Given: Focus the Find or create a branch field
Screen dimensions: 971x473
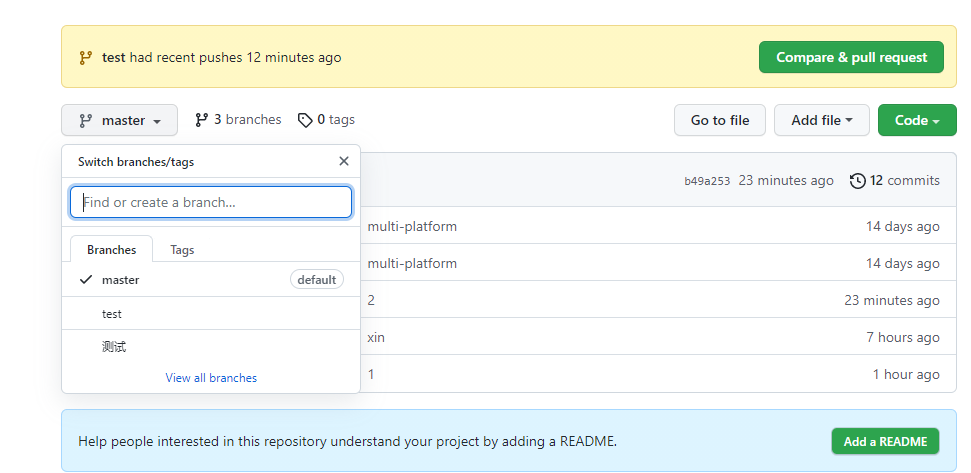Looking at the screenshot, I should coord(211,202).
